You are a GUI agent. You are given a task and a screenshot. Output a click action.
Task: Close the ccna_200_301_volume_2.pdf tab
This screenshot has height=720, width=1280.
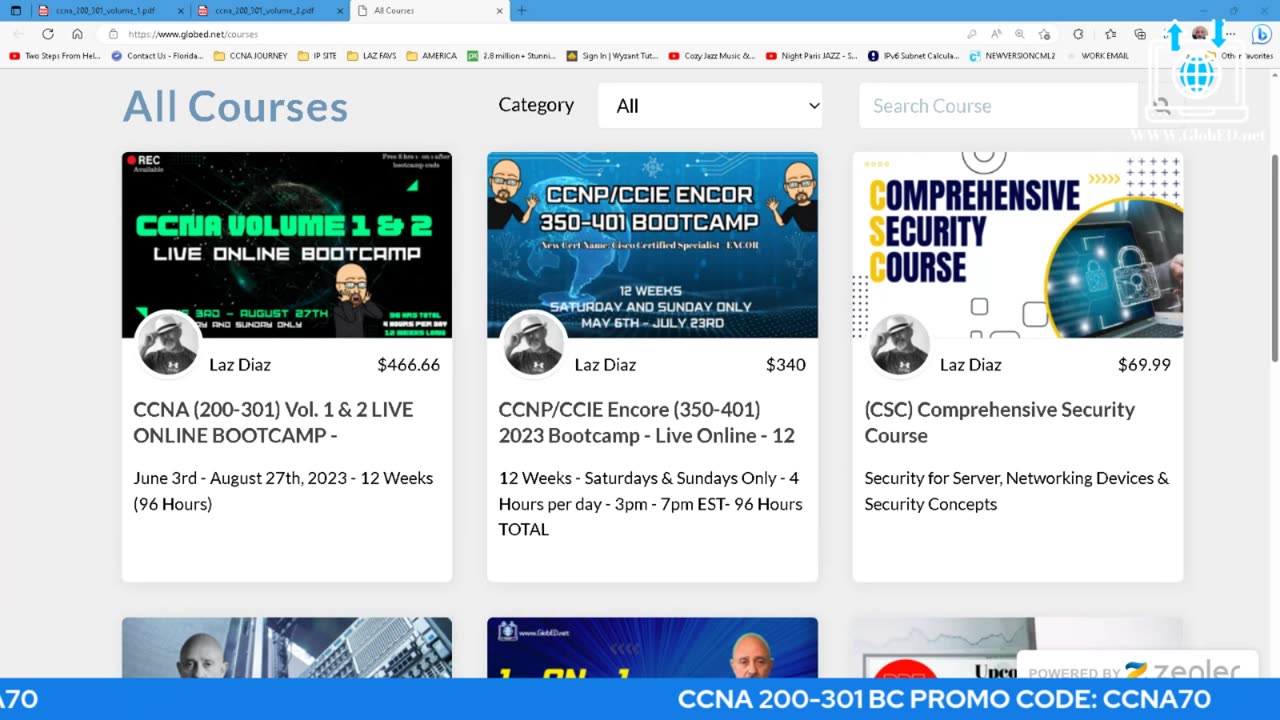[x=339, y=10]
